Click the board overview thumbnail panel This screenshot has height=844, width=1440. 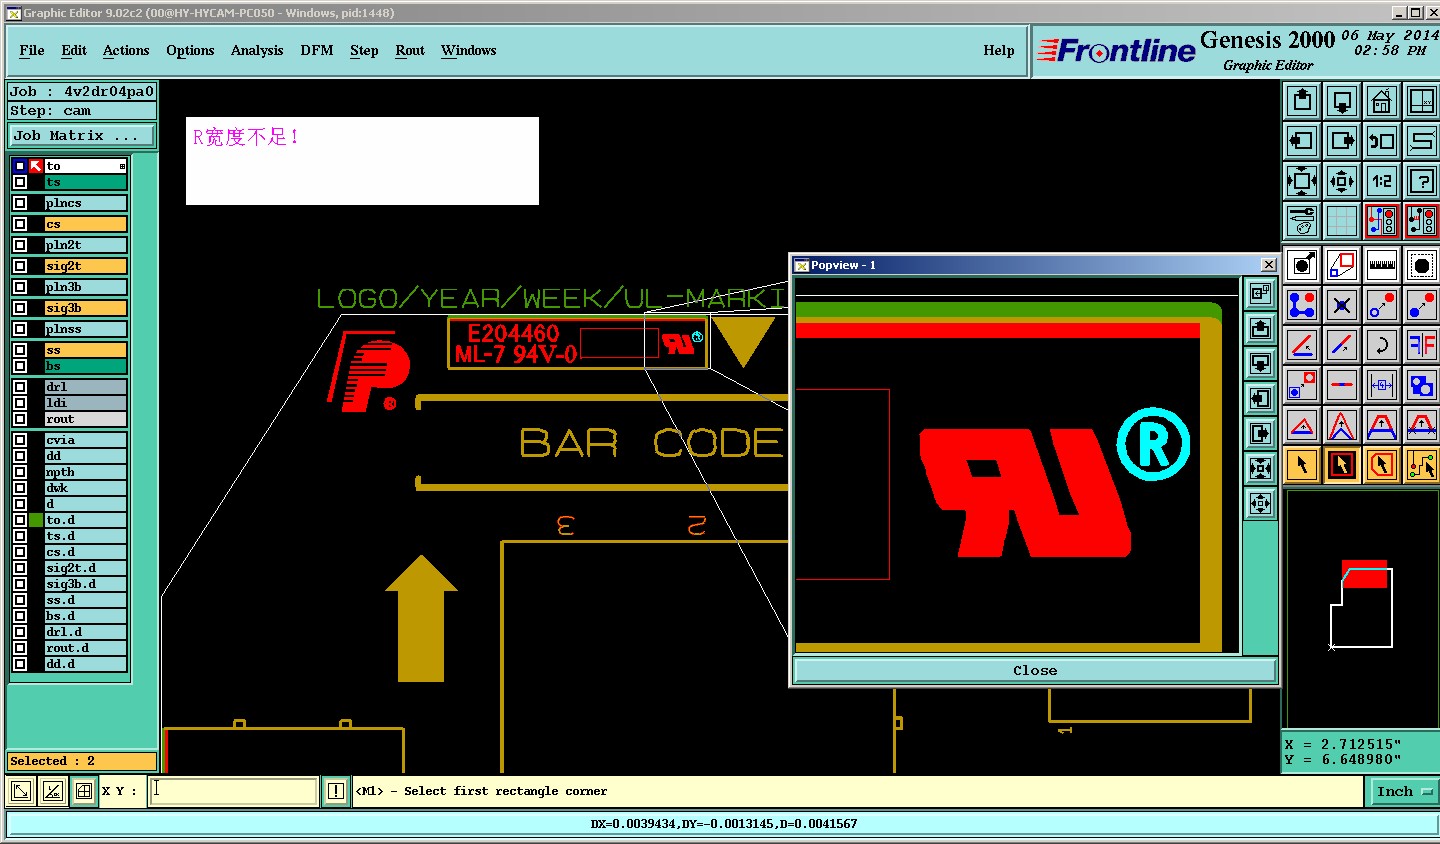tap(1360, 608)
